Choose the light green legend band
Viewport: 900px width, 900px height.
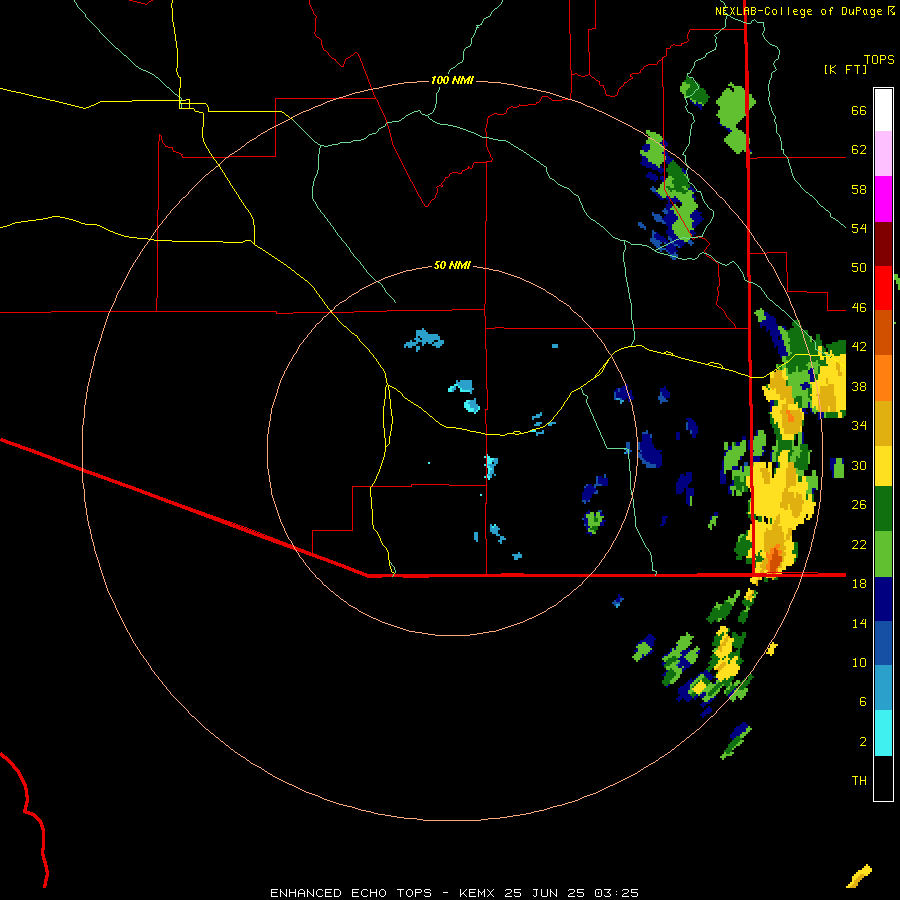tap(883, 554)
